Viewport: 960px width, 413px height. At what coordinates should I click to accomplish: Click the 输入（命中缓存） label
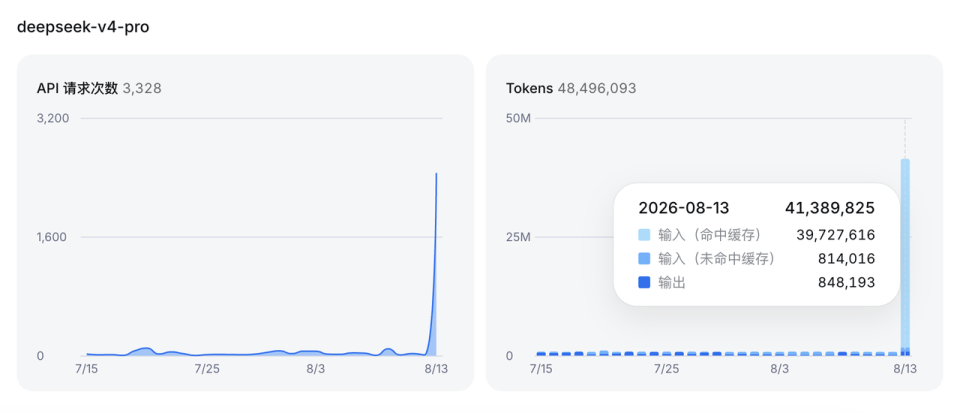(x=710, y=235)
